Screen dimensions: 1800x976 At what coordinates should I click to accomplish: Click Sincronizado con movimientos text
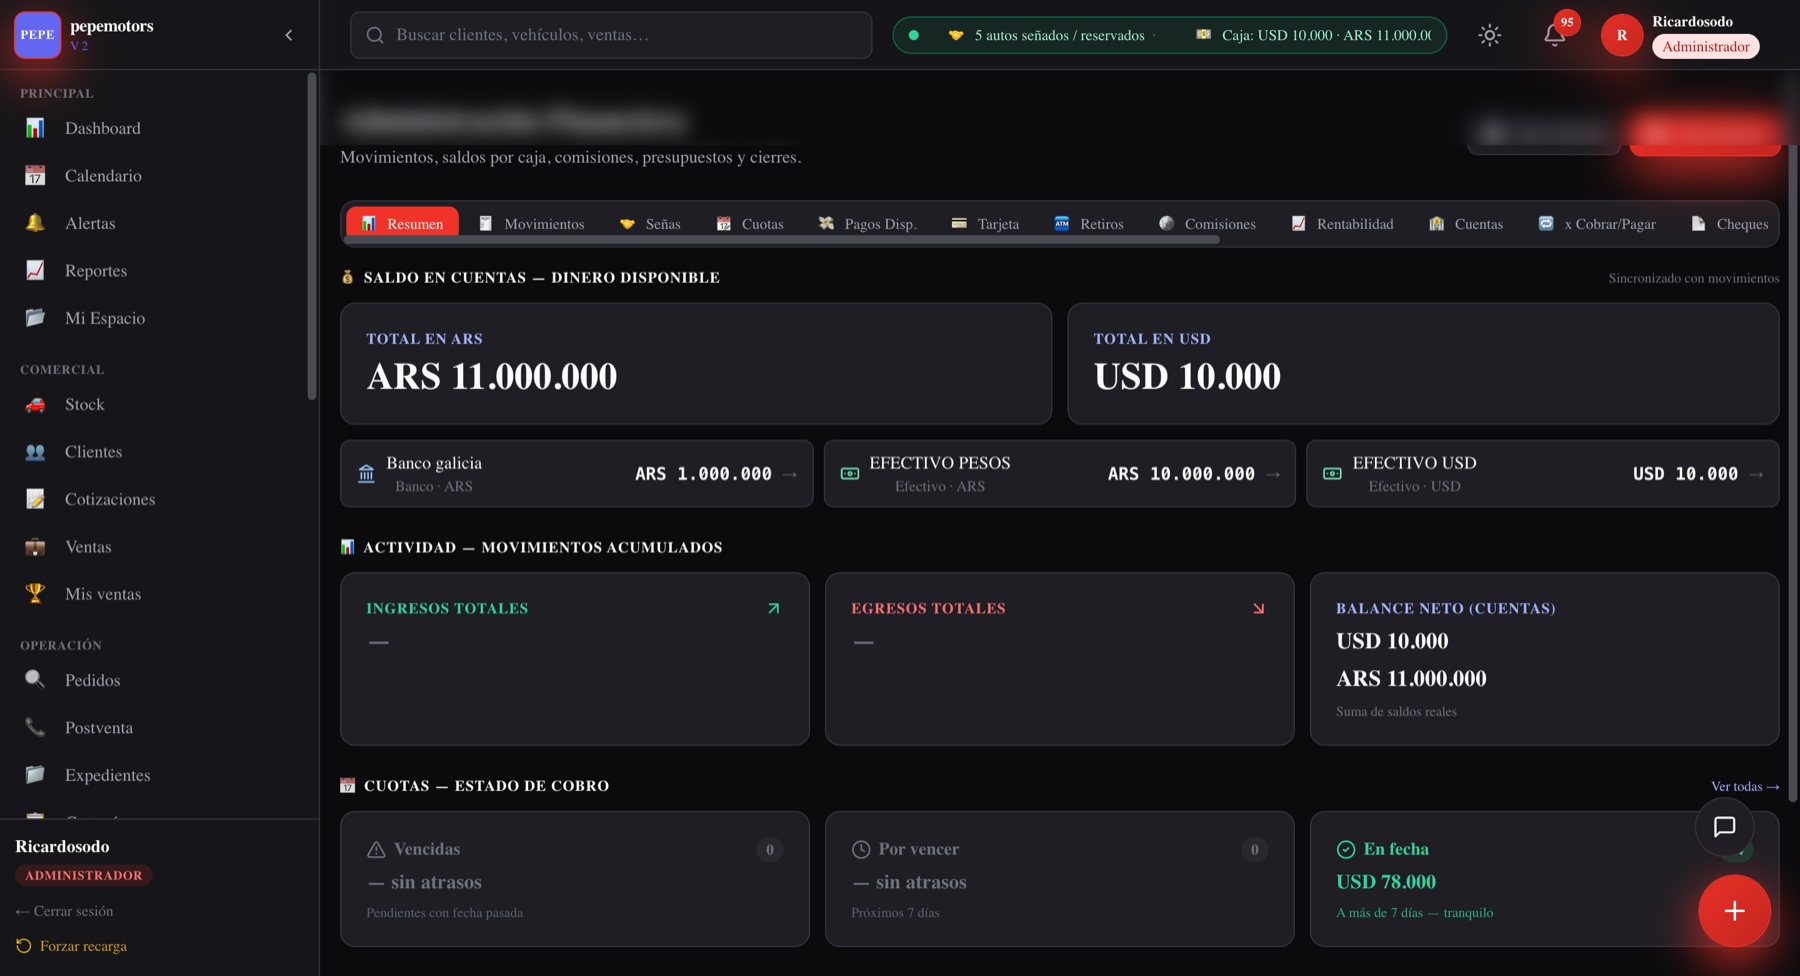(1694, 278)
